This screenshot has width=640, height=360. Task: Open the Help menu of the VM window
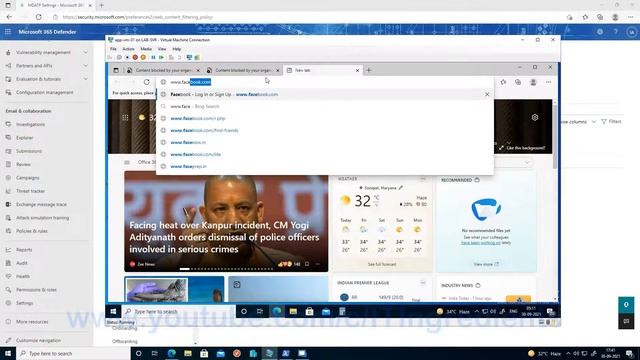177,49
